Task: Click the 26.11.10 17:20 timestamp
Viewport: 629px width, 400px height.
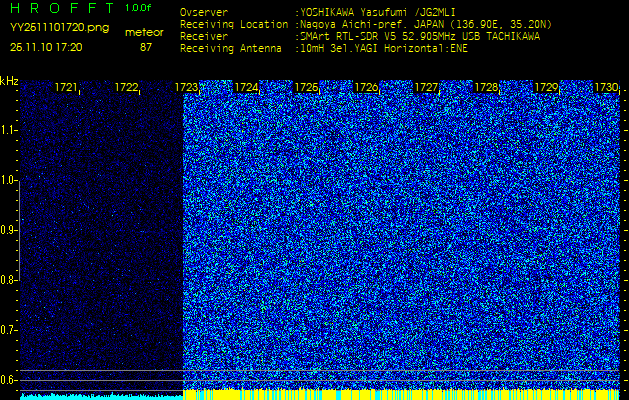Action: (x=46, y=47)
